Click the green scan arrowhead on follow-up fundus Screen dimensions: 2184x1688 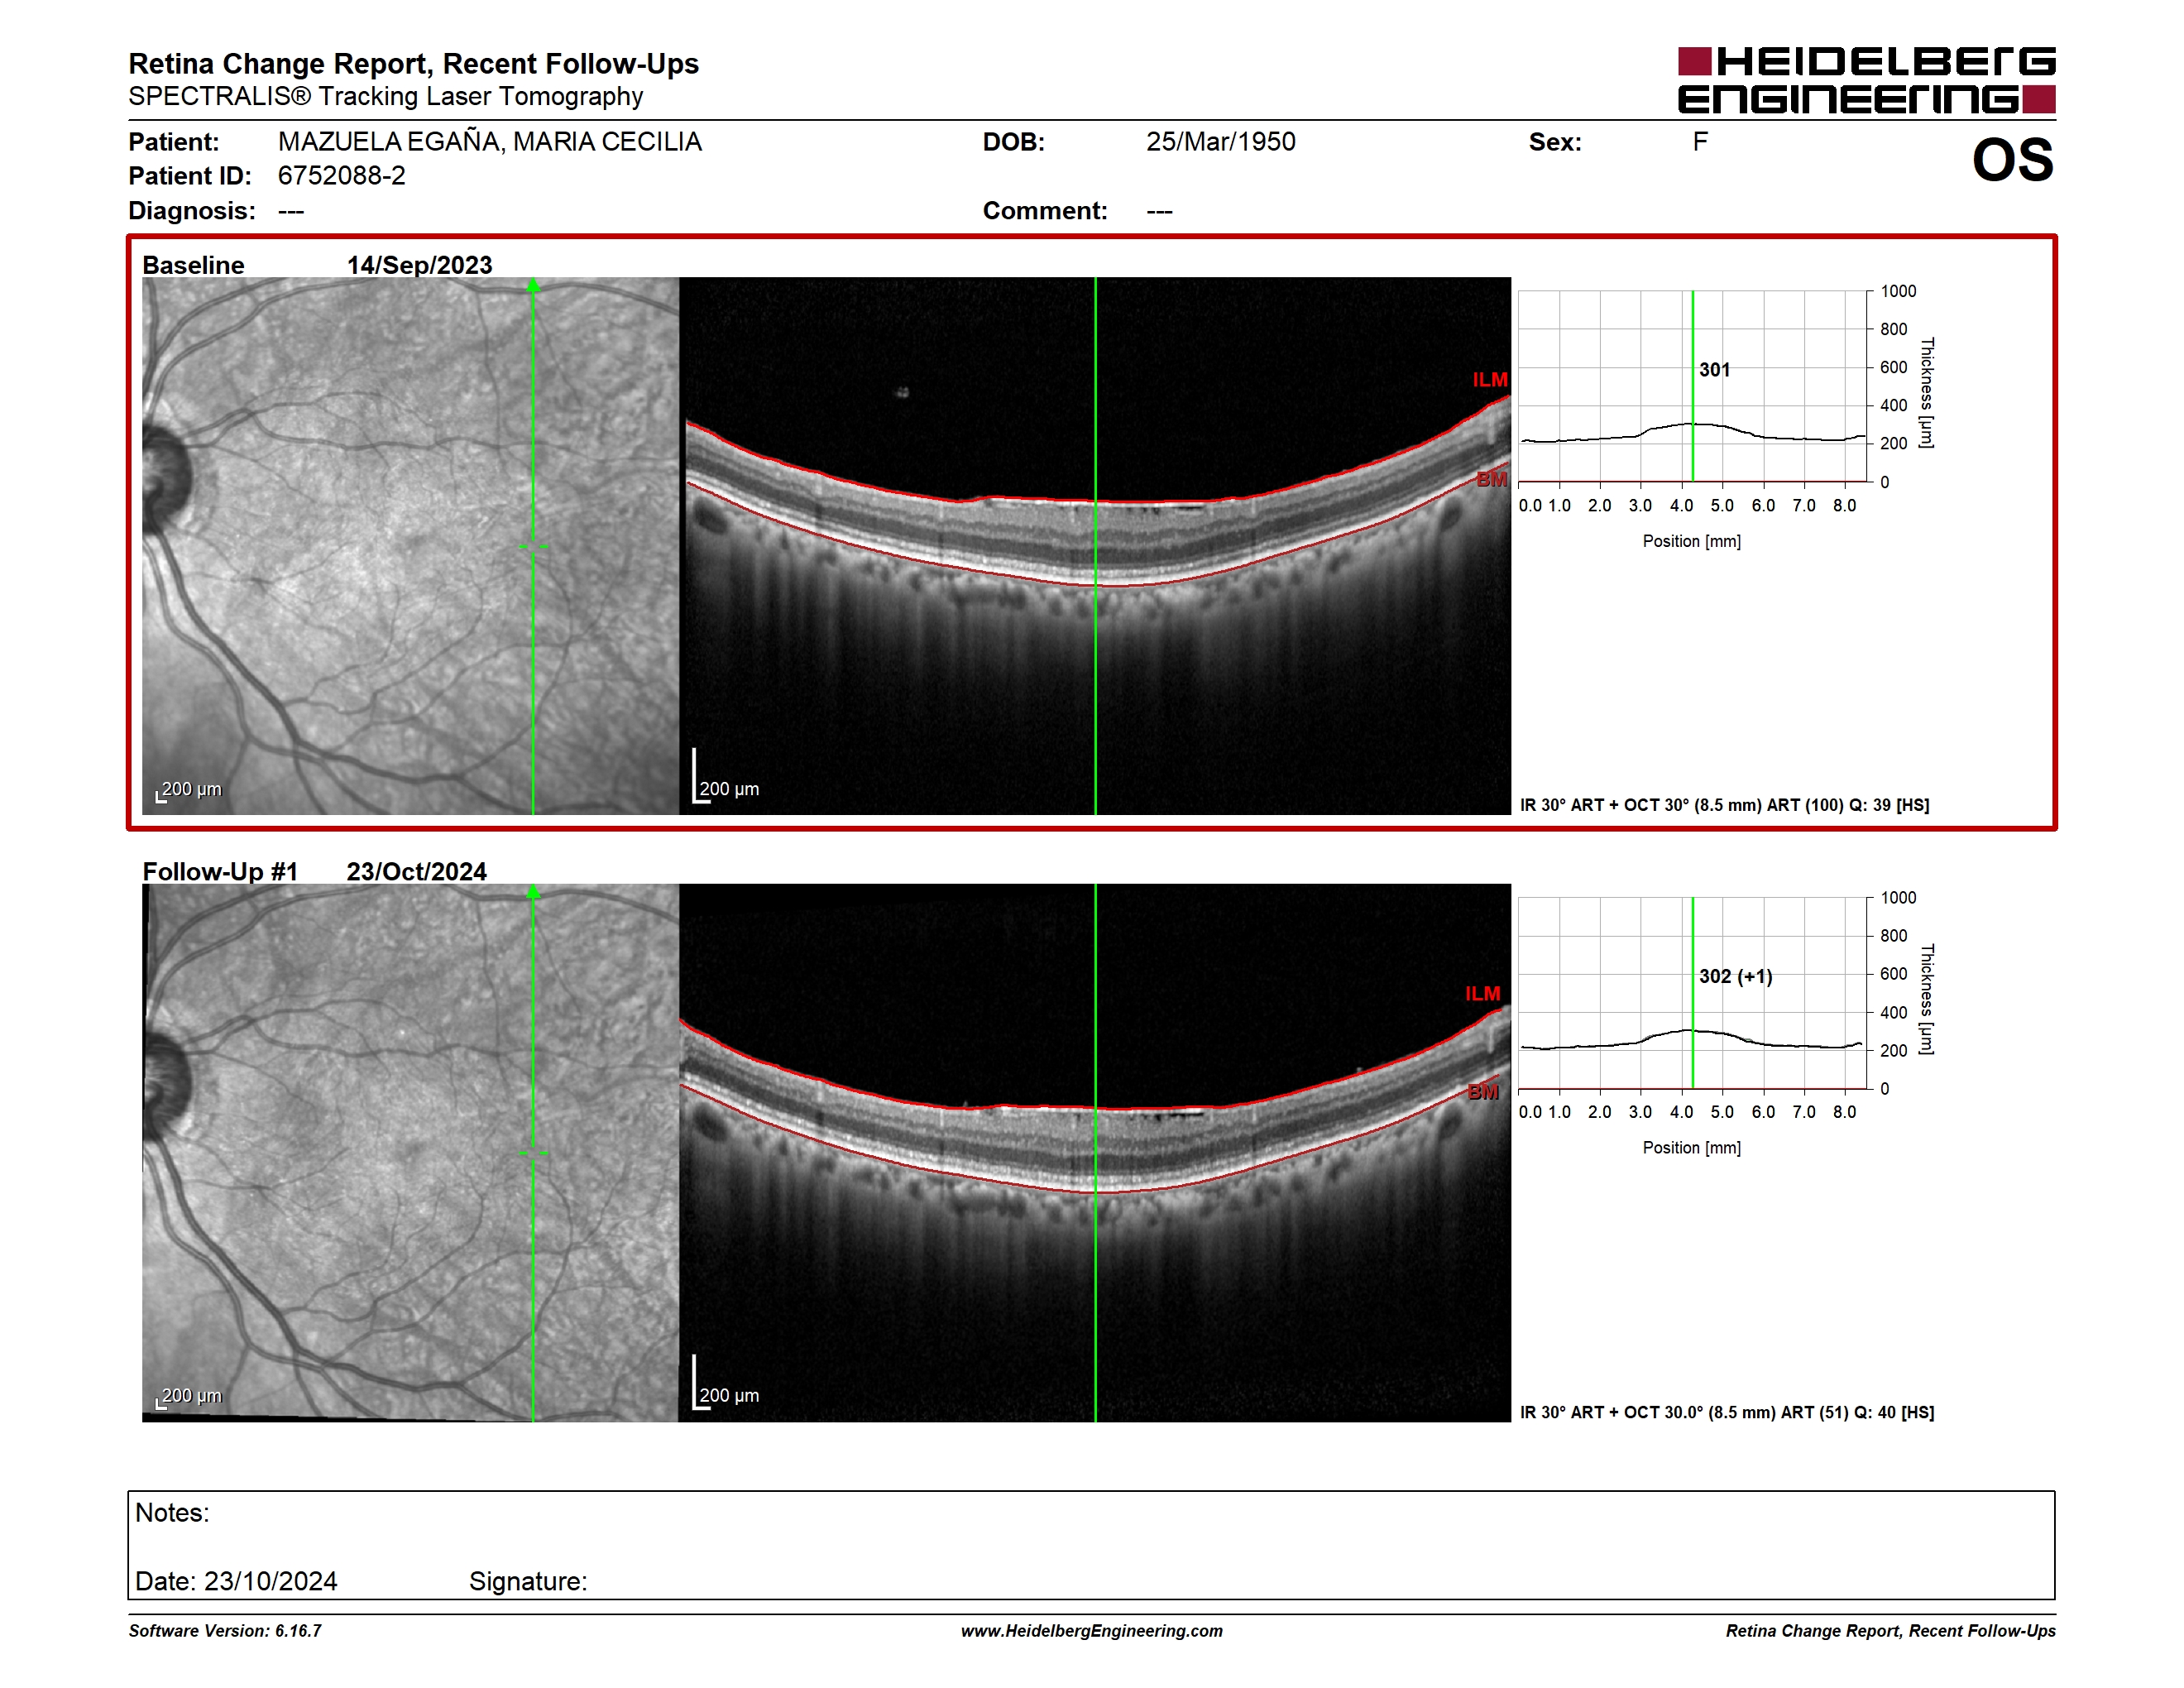point(534,892)
